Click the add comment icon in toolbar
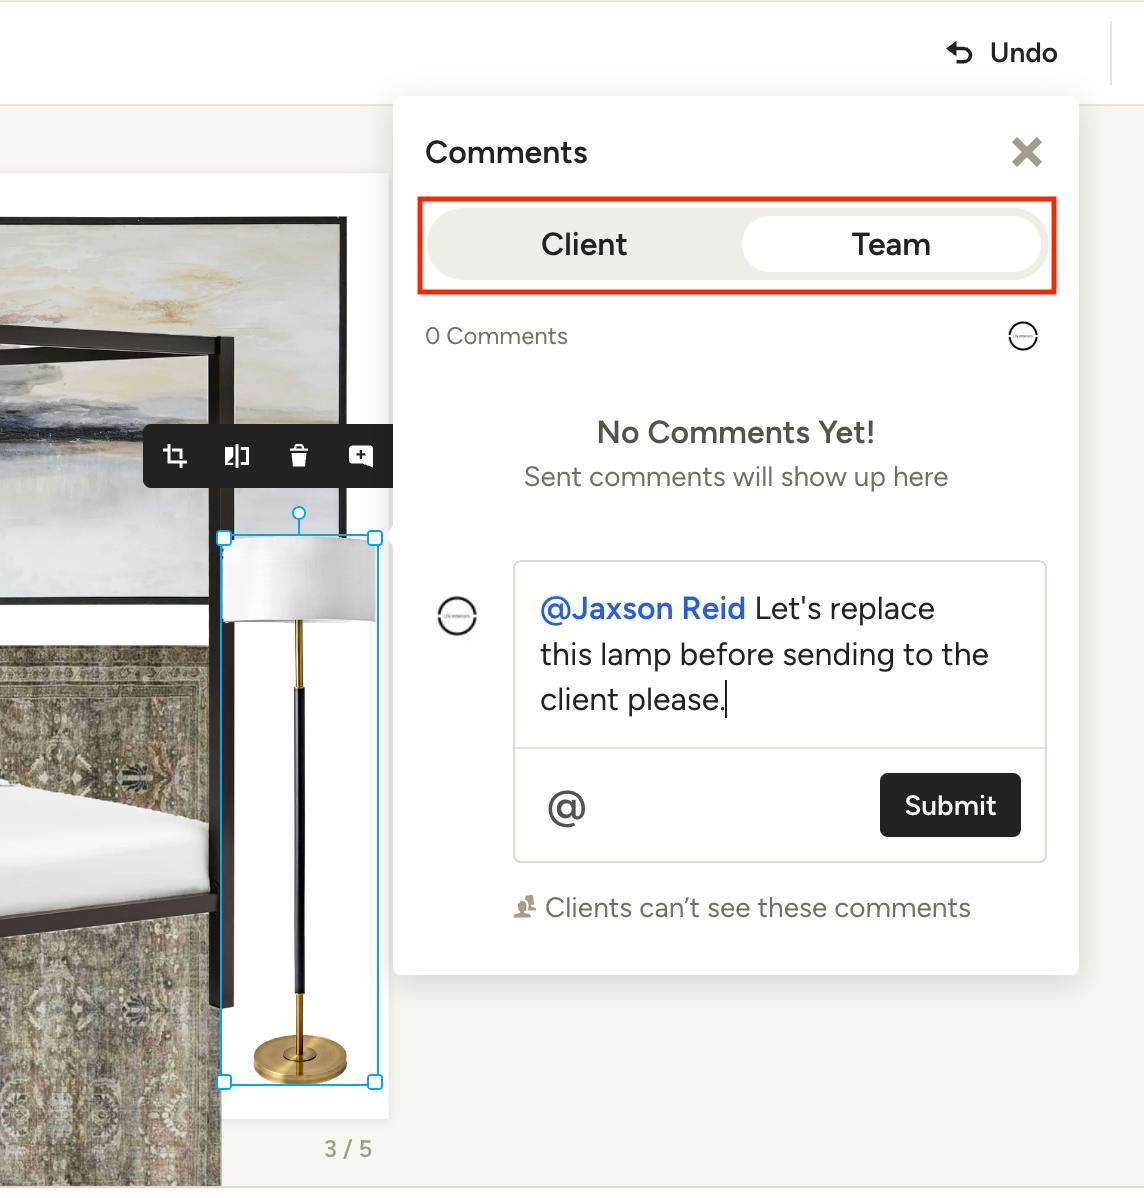The height and width of the screenshot is (1198, 1144). 360,457
